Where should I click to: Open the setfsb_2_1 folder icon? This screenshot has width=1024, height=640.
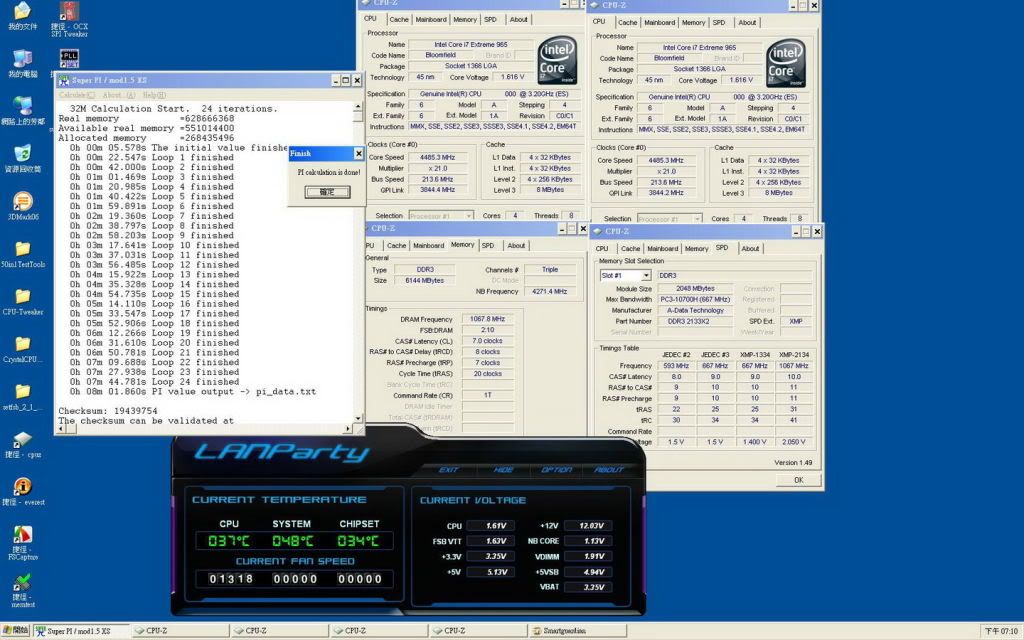click(22, 398)
